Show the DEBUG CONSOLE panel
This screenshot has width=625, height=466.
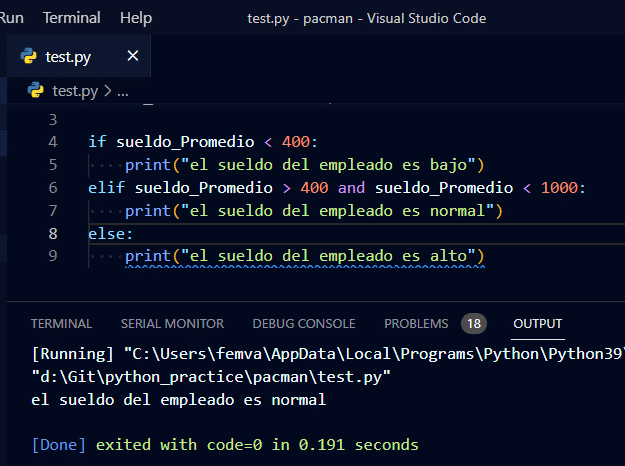(303, 324)
